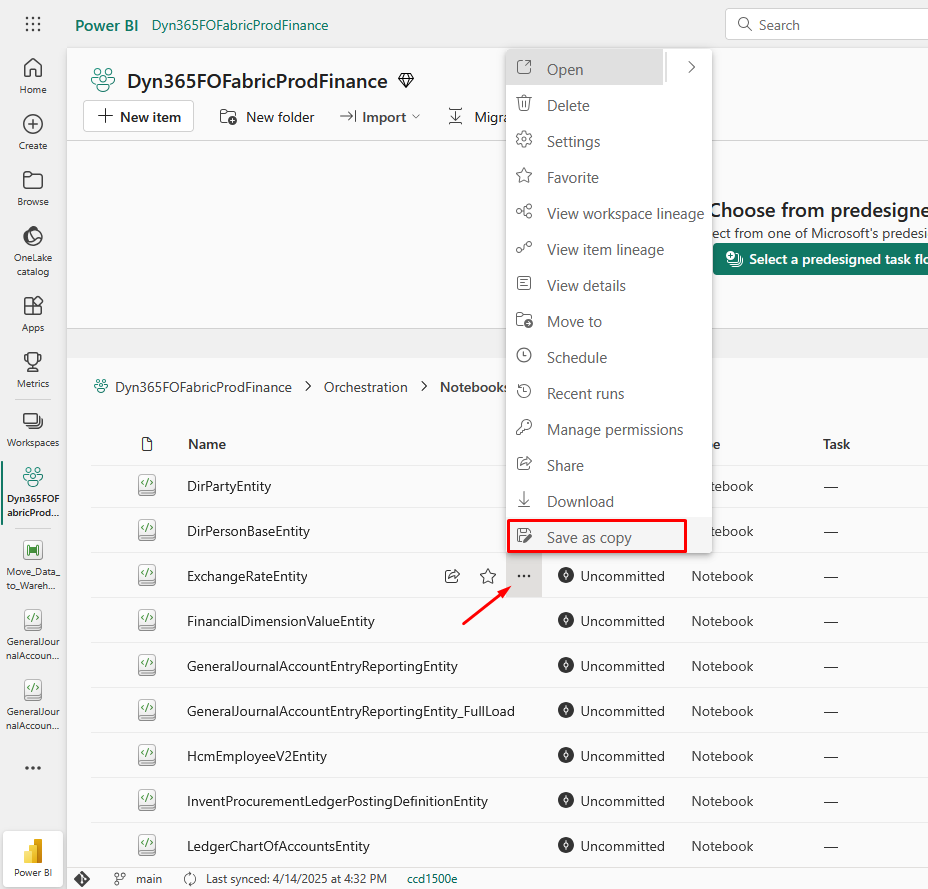Open the Move_Data_to_Wareh item in sidebar
Image resolution: width=928 pixels, height=889 pixels.
point(33,565)
